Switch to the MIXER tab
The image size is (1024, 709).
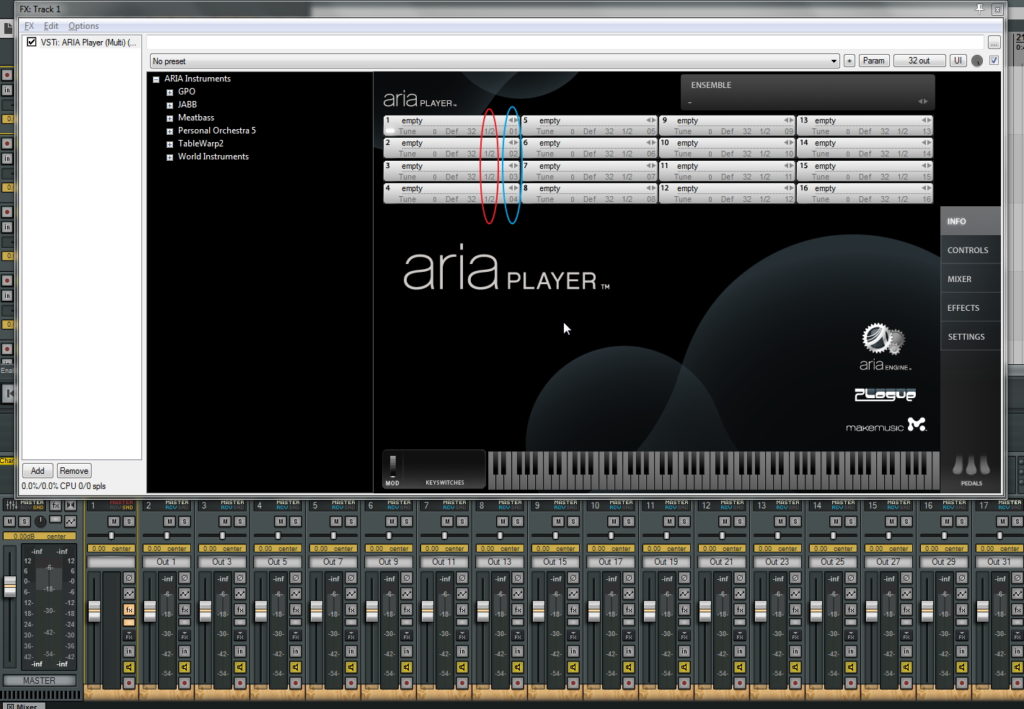pos(959,280)
